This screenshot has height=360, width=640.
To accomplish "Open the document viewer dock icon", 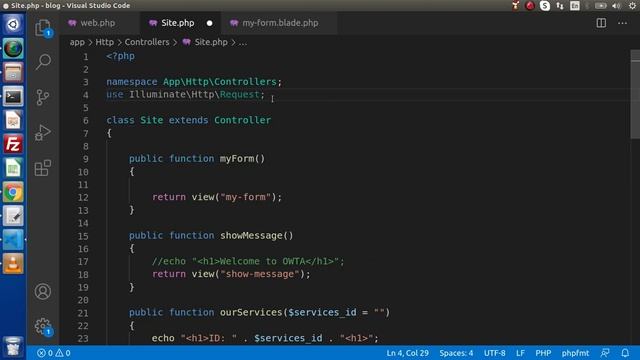I will pos(13,120).
